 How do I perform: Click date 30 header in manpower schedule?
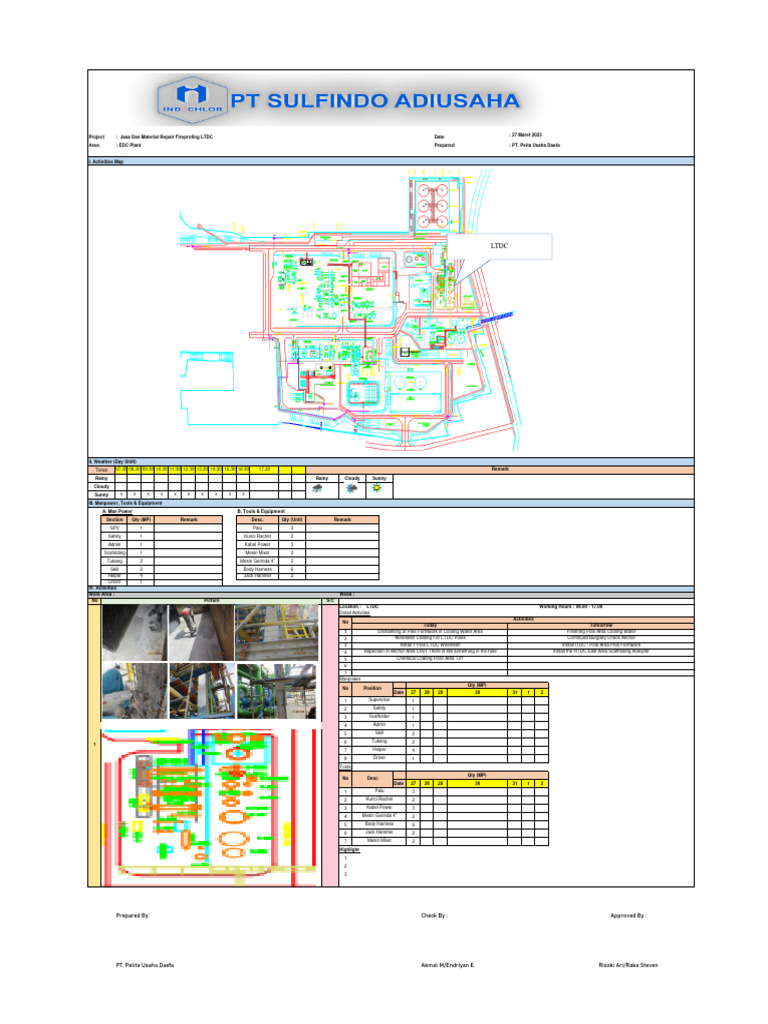coord(477,692)
